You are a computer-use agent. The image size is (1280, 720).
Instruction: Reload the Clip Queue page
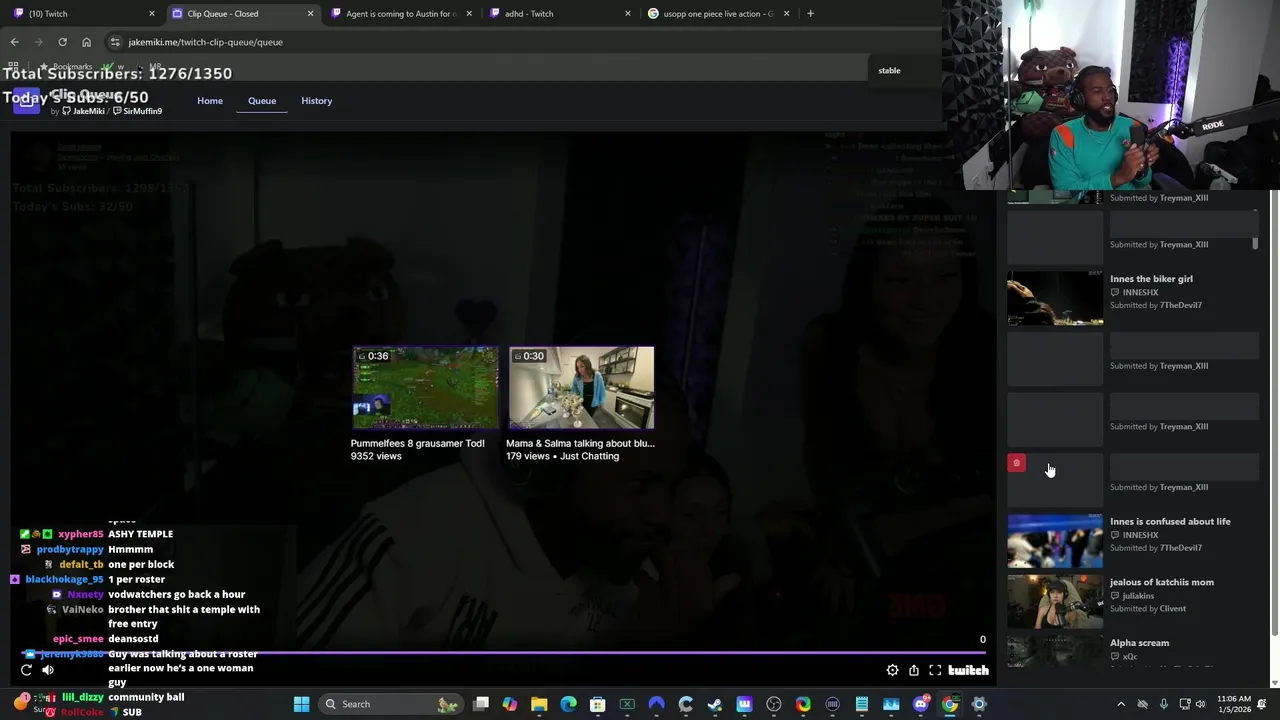(x=62, y=42)
